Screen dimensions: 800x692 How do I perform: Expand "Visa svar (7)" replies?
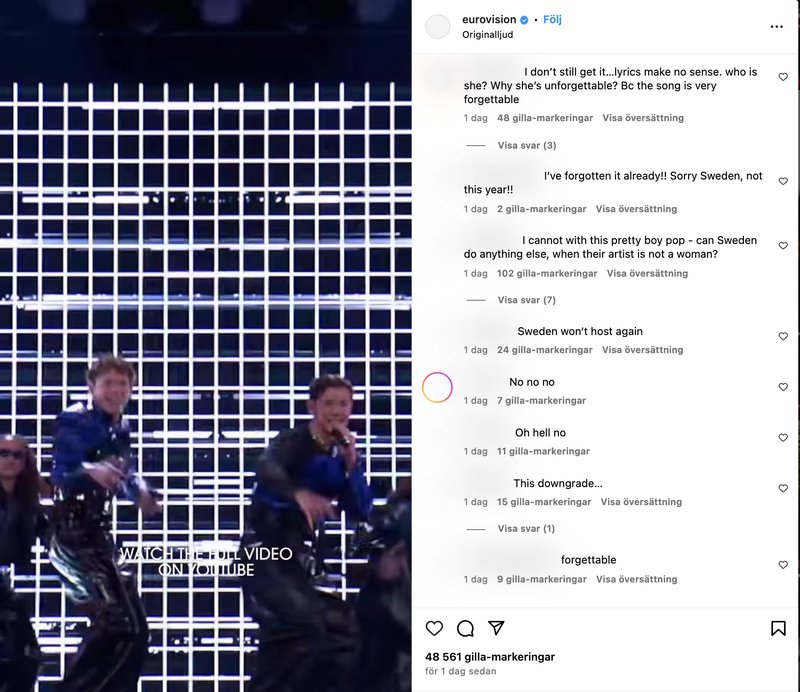(527, 300)
